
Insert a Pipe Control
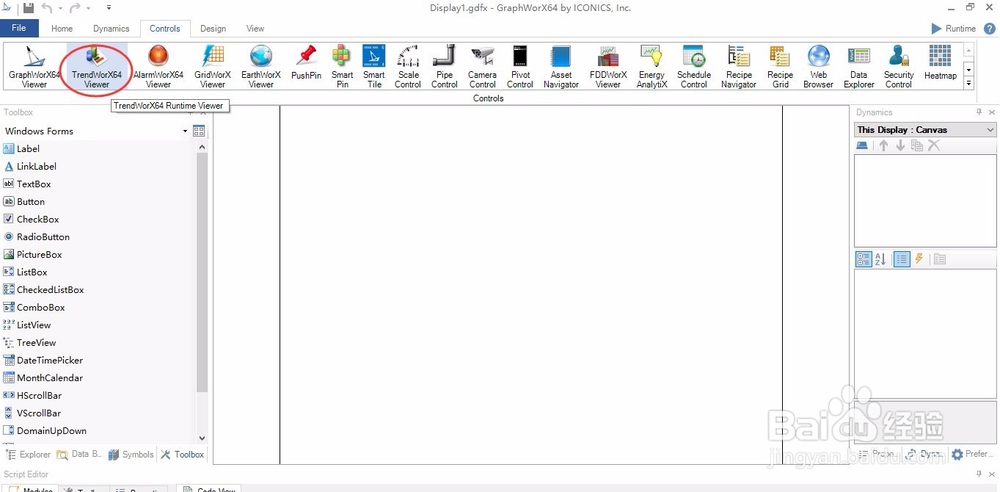click(x=444, y=66)
